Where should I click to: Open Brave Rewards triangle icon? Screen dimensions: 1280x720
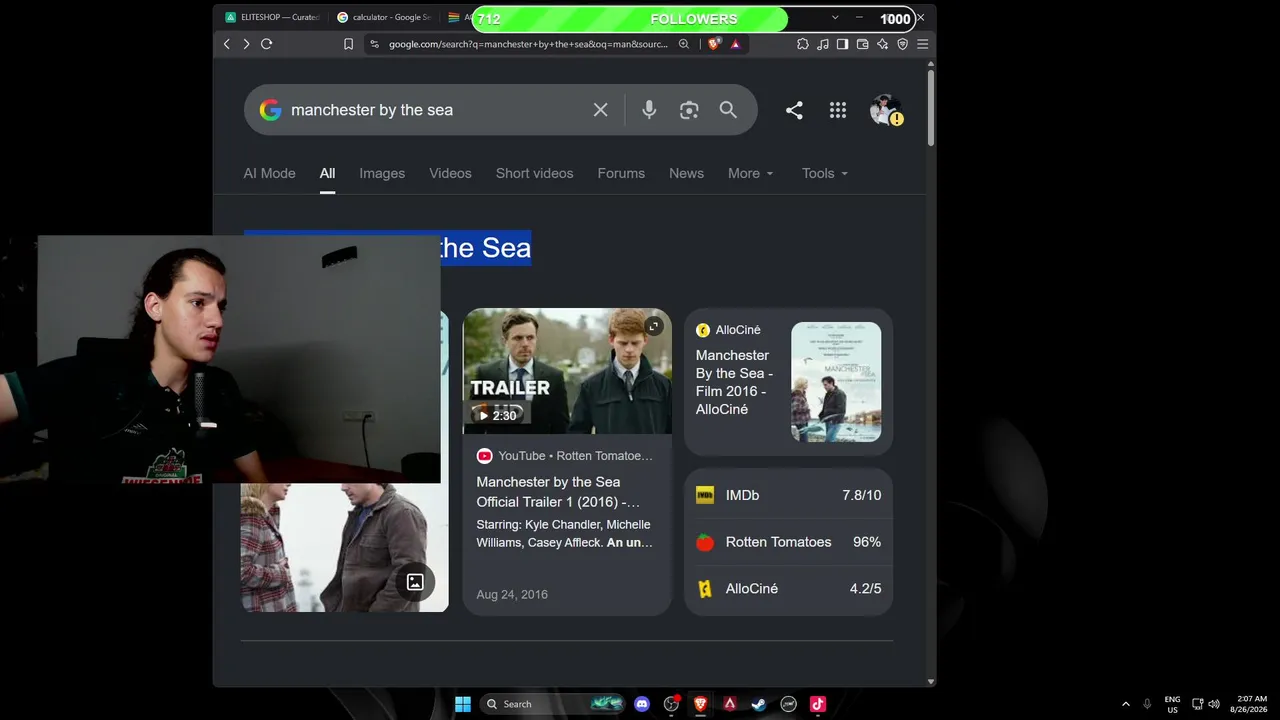click(735, 44)
